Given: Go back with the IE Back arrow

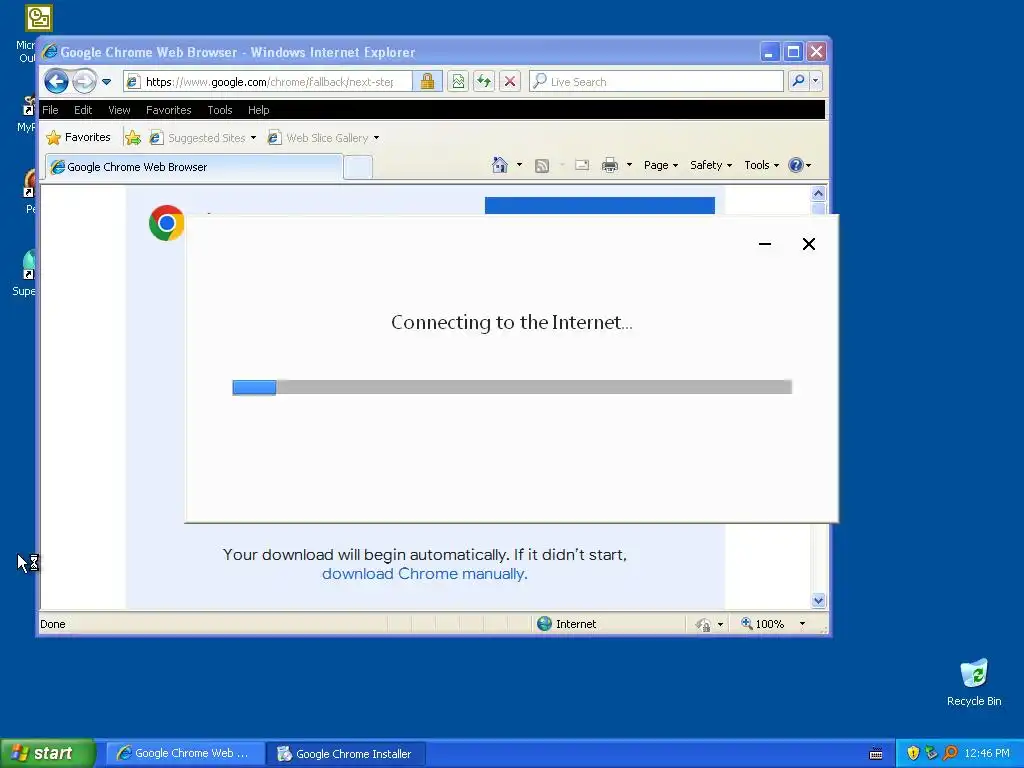Looking at the screenshot, I should [x=56, y=82].
